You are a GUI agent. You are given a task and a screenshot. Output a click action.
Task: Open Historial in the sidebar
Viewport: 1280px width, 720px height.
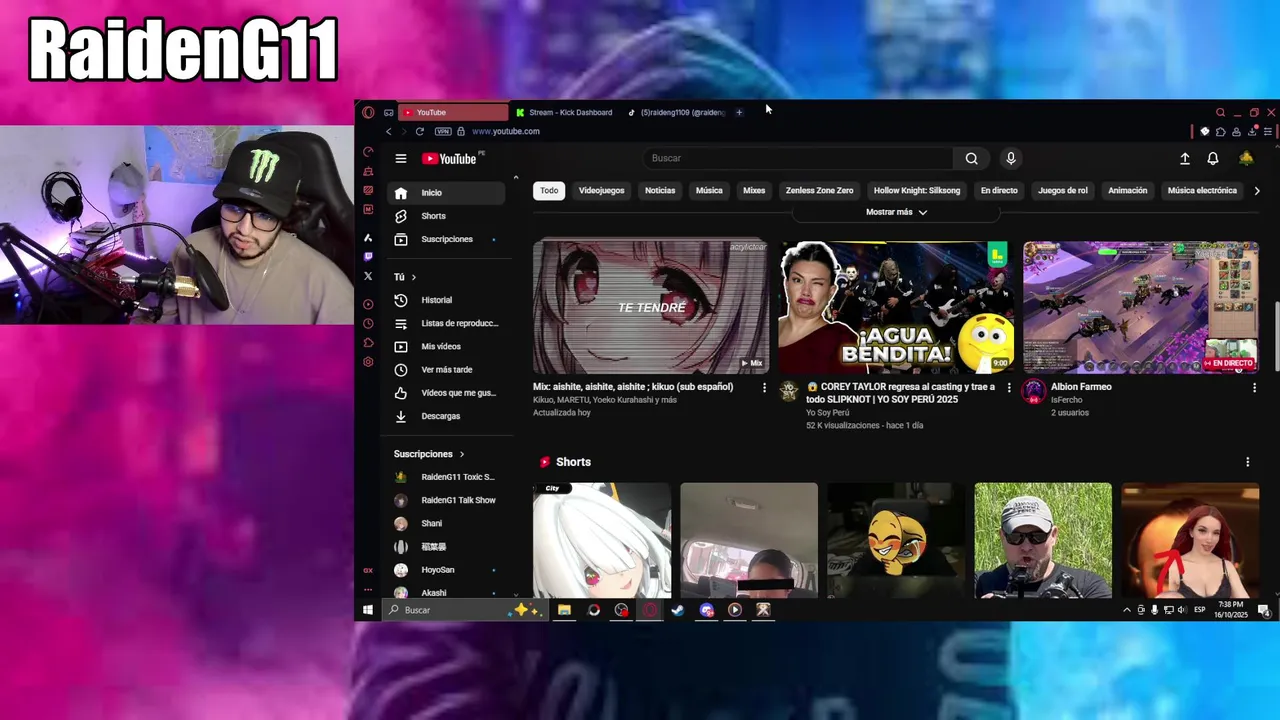click(447, 300)
